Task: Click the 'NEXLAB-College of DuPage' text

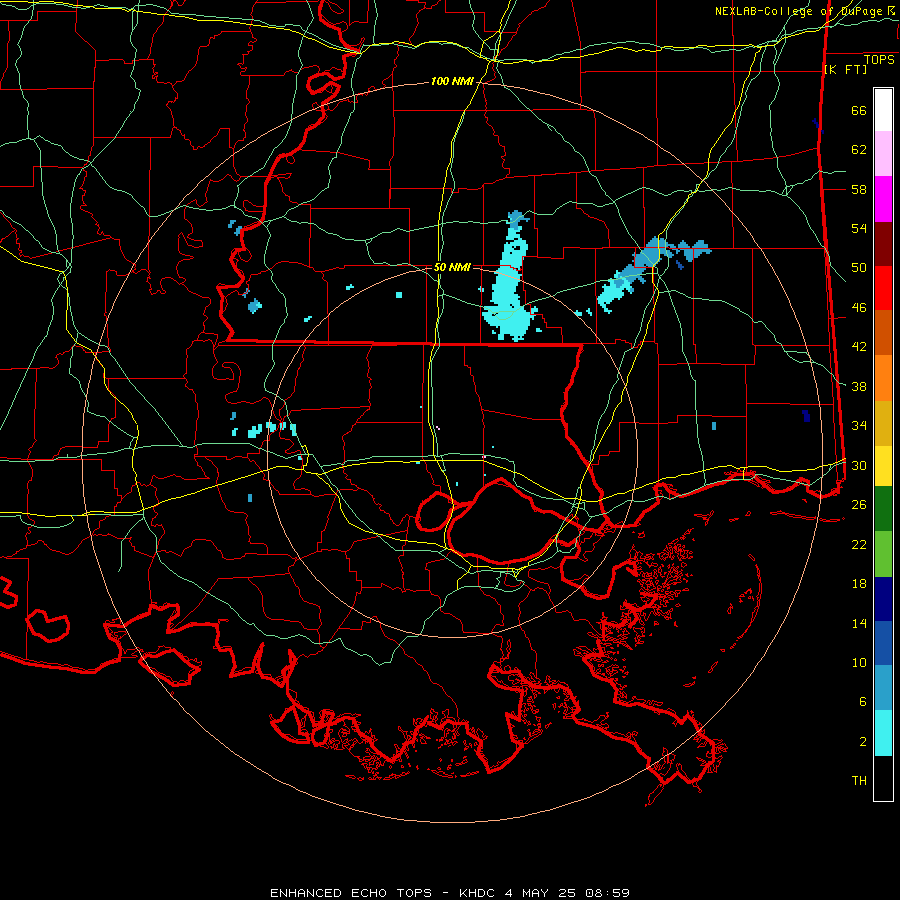Action: click(x=798, y=11)
